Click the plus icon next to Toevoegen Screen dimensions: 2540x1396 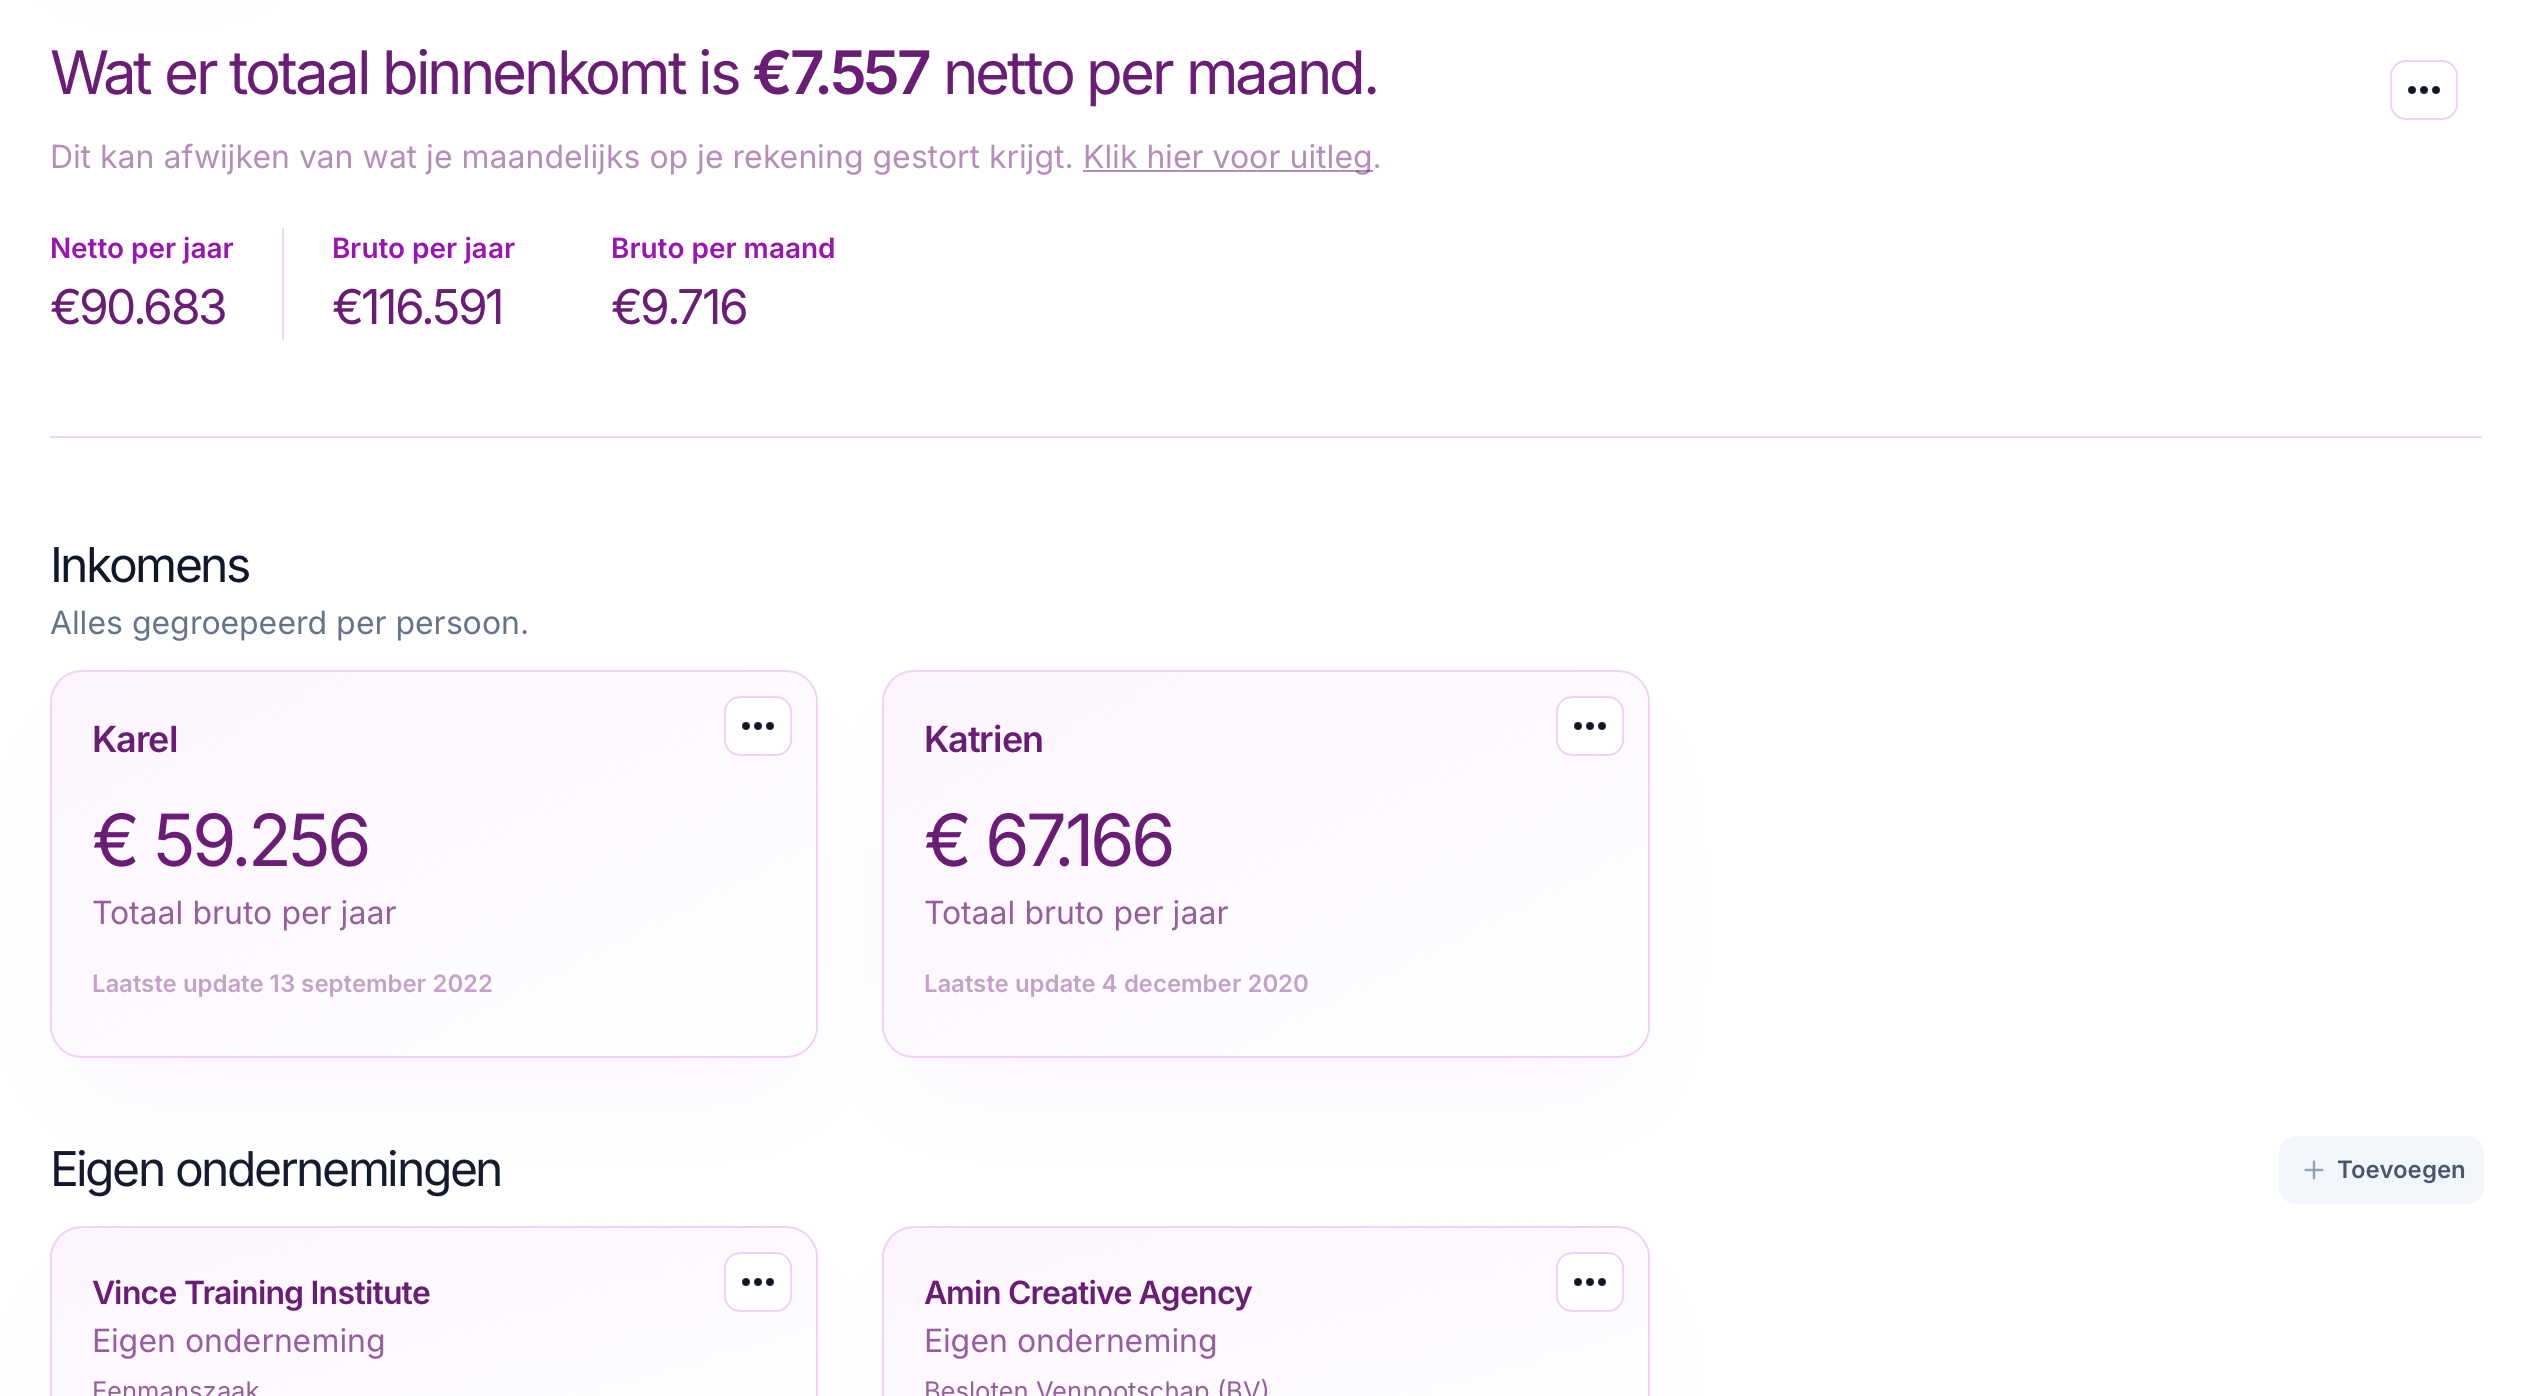pyautogui.click(x=2314, y=1169)
